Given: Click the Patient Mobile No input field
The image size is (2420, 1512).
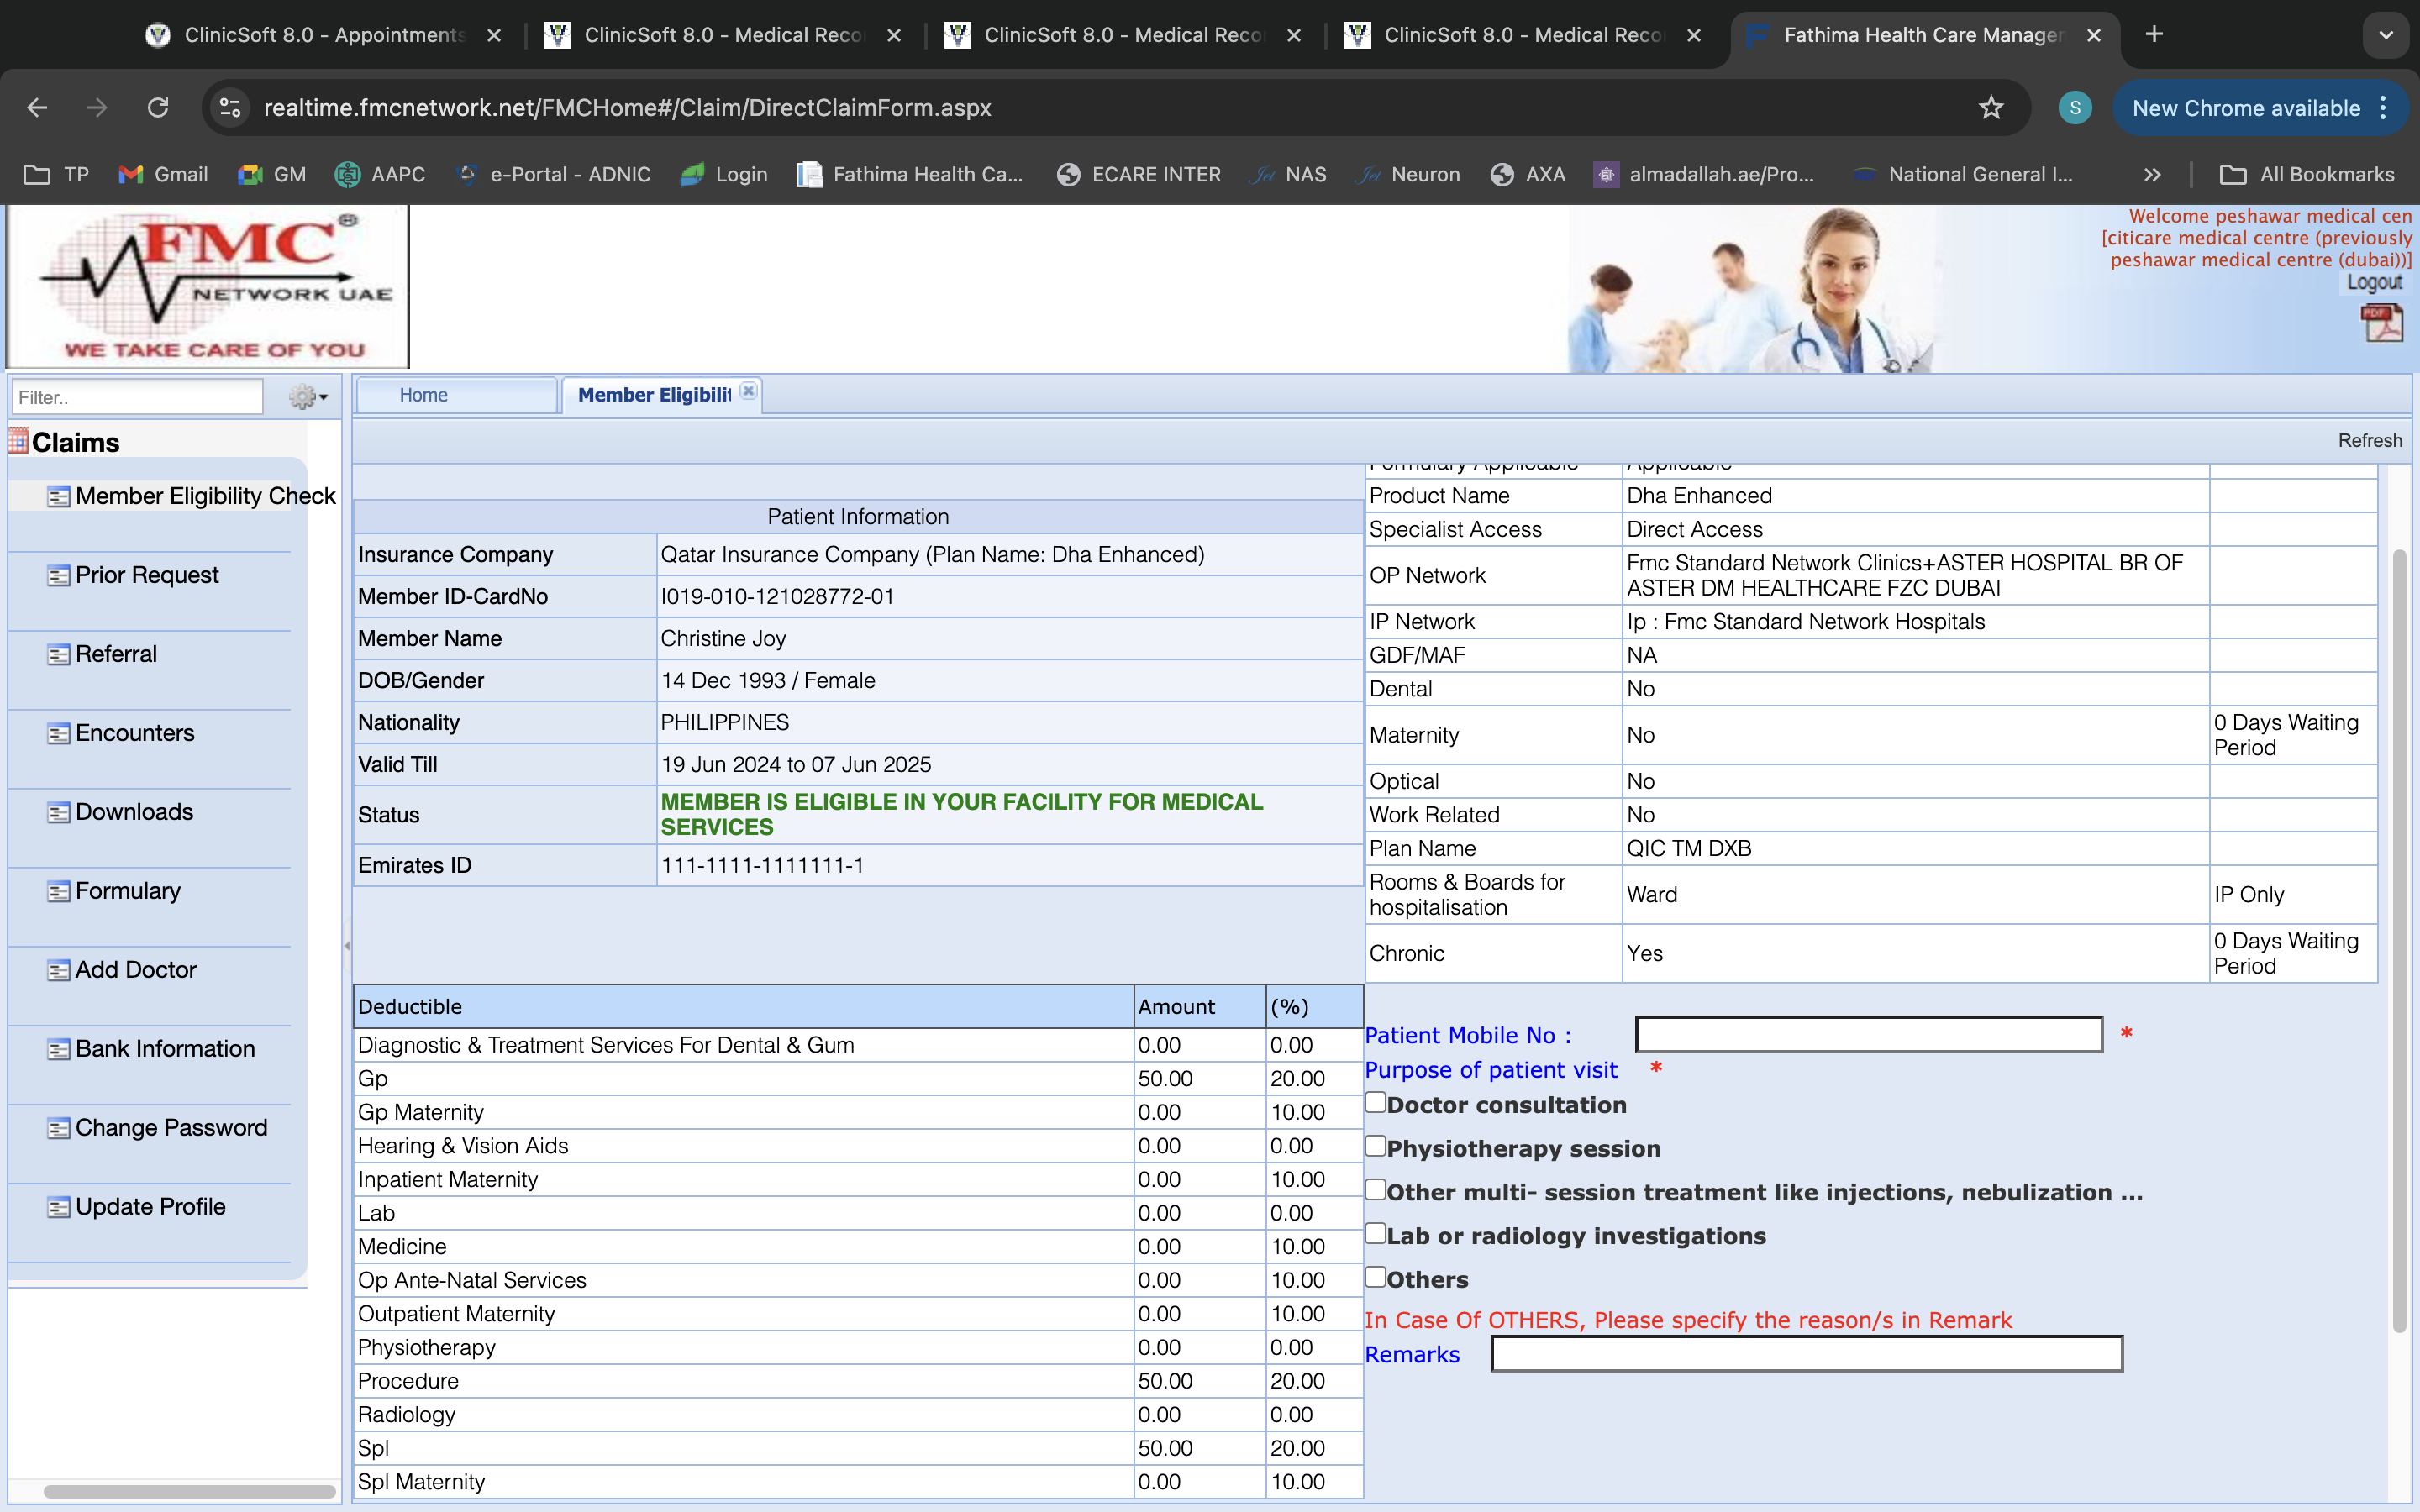Looking at the screenshot, I should click(1868, 1034).
